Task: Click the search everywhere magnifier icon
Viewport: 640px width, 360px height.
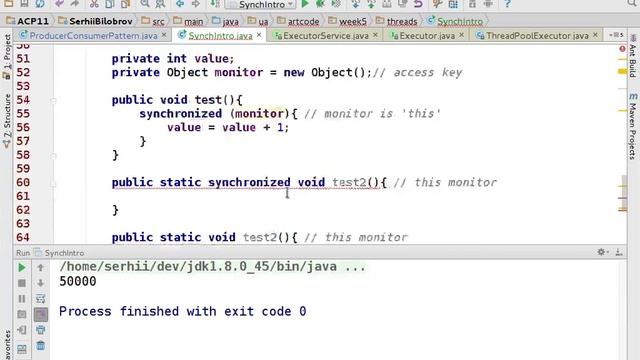Action: 632,4
